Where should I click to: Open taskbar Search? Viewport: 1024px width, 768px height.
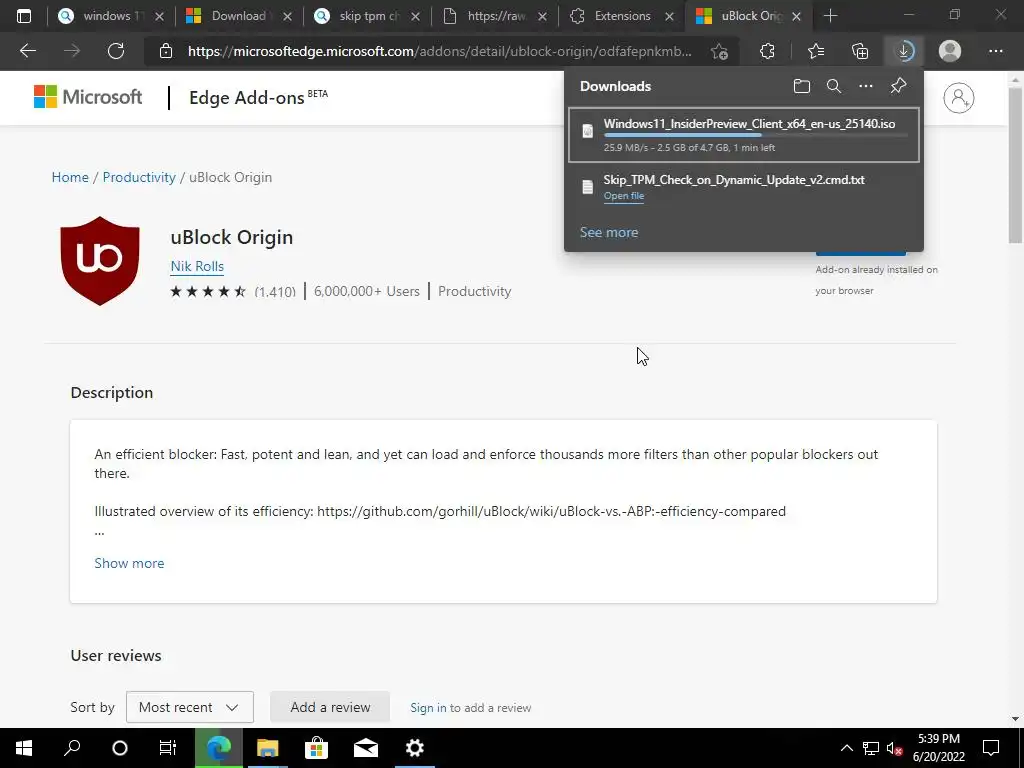(x=72, y=748)
